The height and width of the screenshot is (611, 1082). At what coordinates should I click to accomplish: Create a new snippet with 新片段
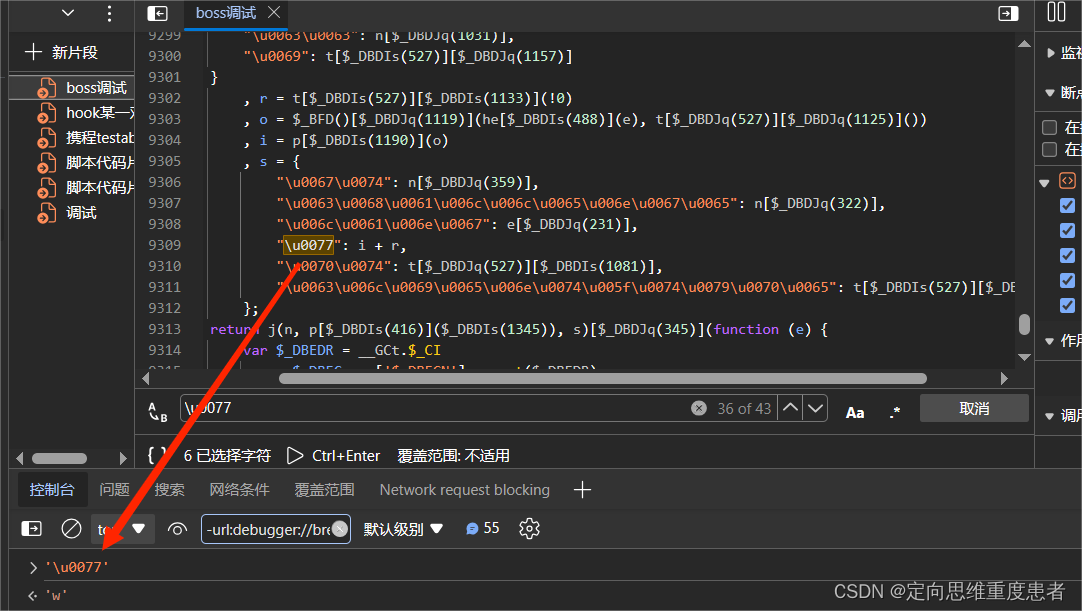tap(61, 52)
